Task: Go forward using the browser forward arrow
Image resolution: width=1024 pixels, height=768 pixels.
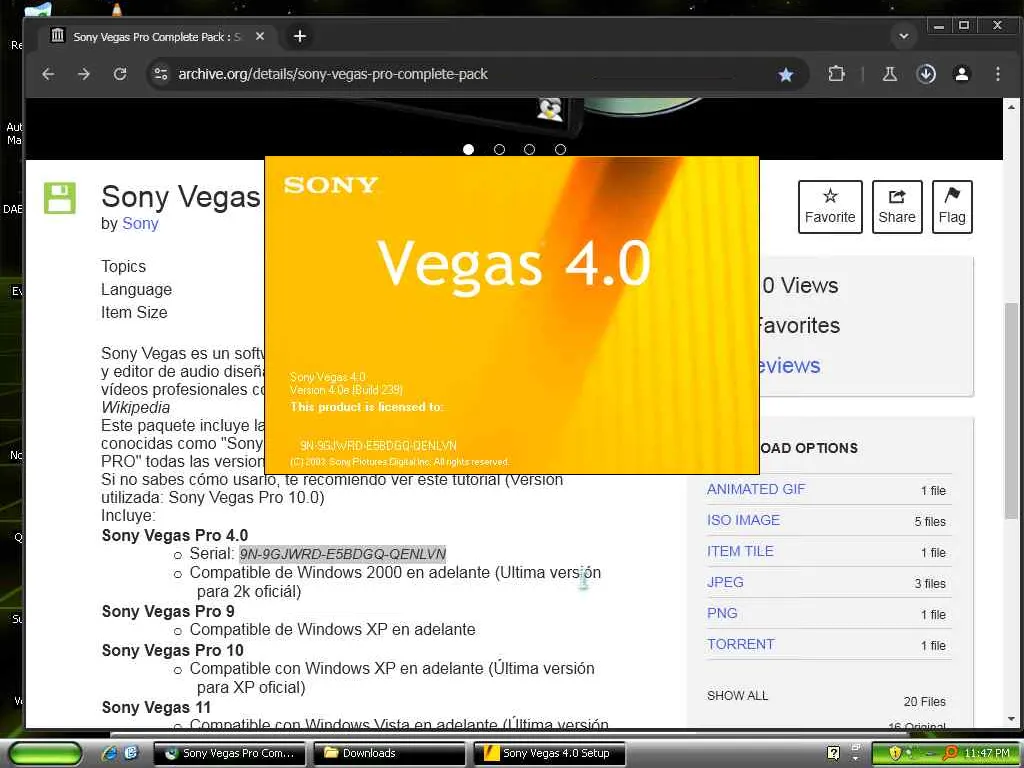Action: [x=84, y=74]
